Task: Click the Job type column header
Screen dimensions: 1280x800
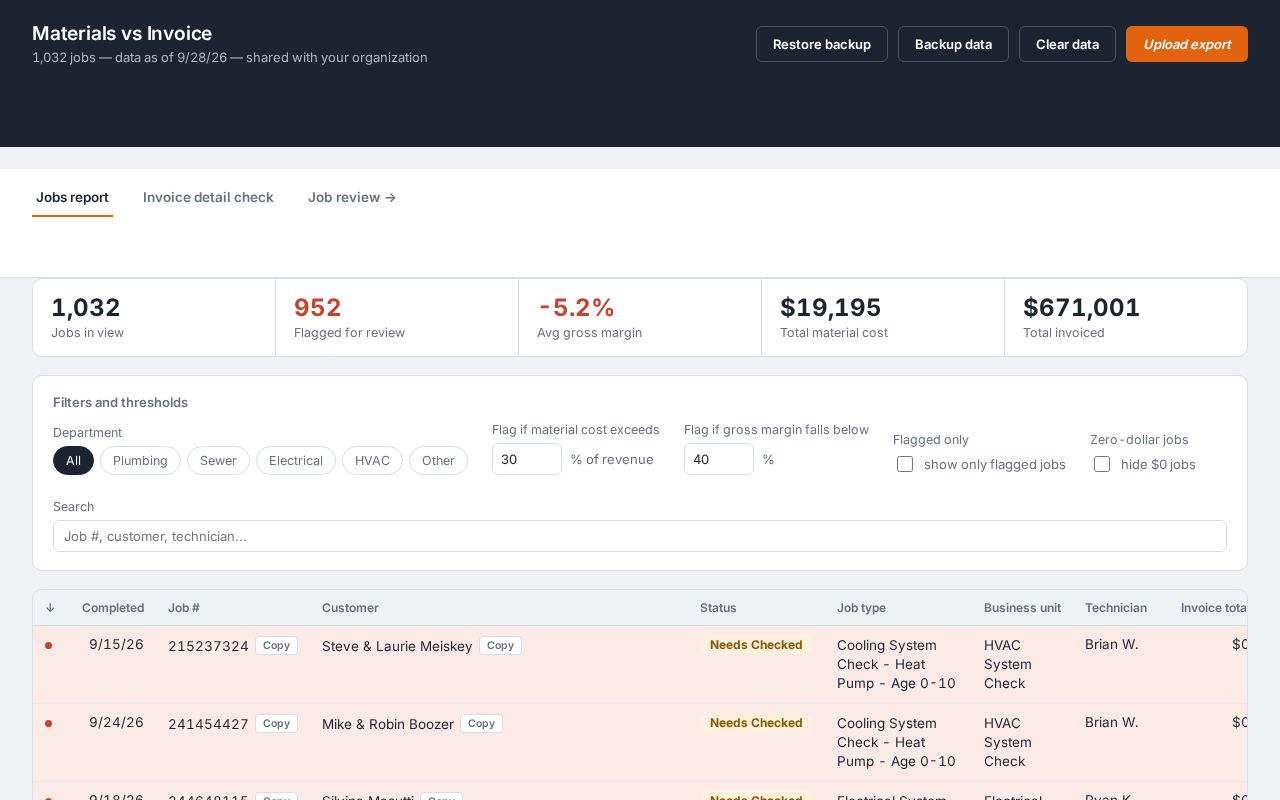Action: (x=861, y=608)
